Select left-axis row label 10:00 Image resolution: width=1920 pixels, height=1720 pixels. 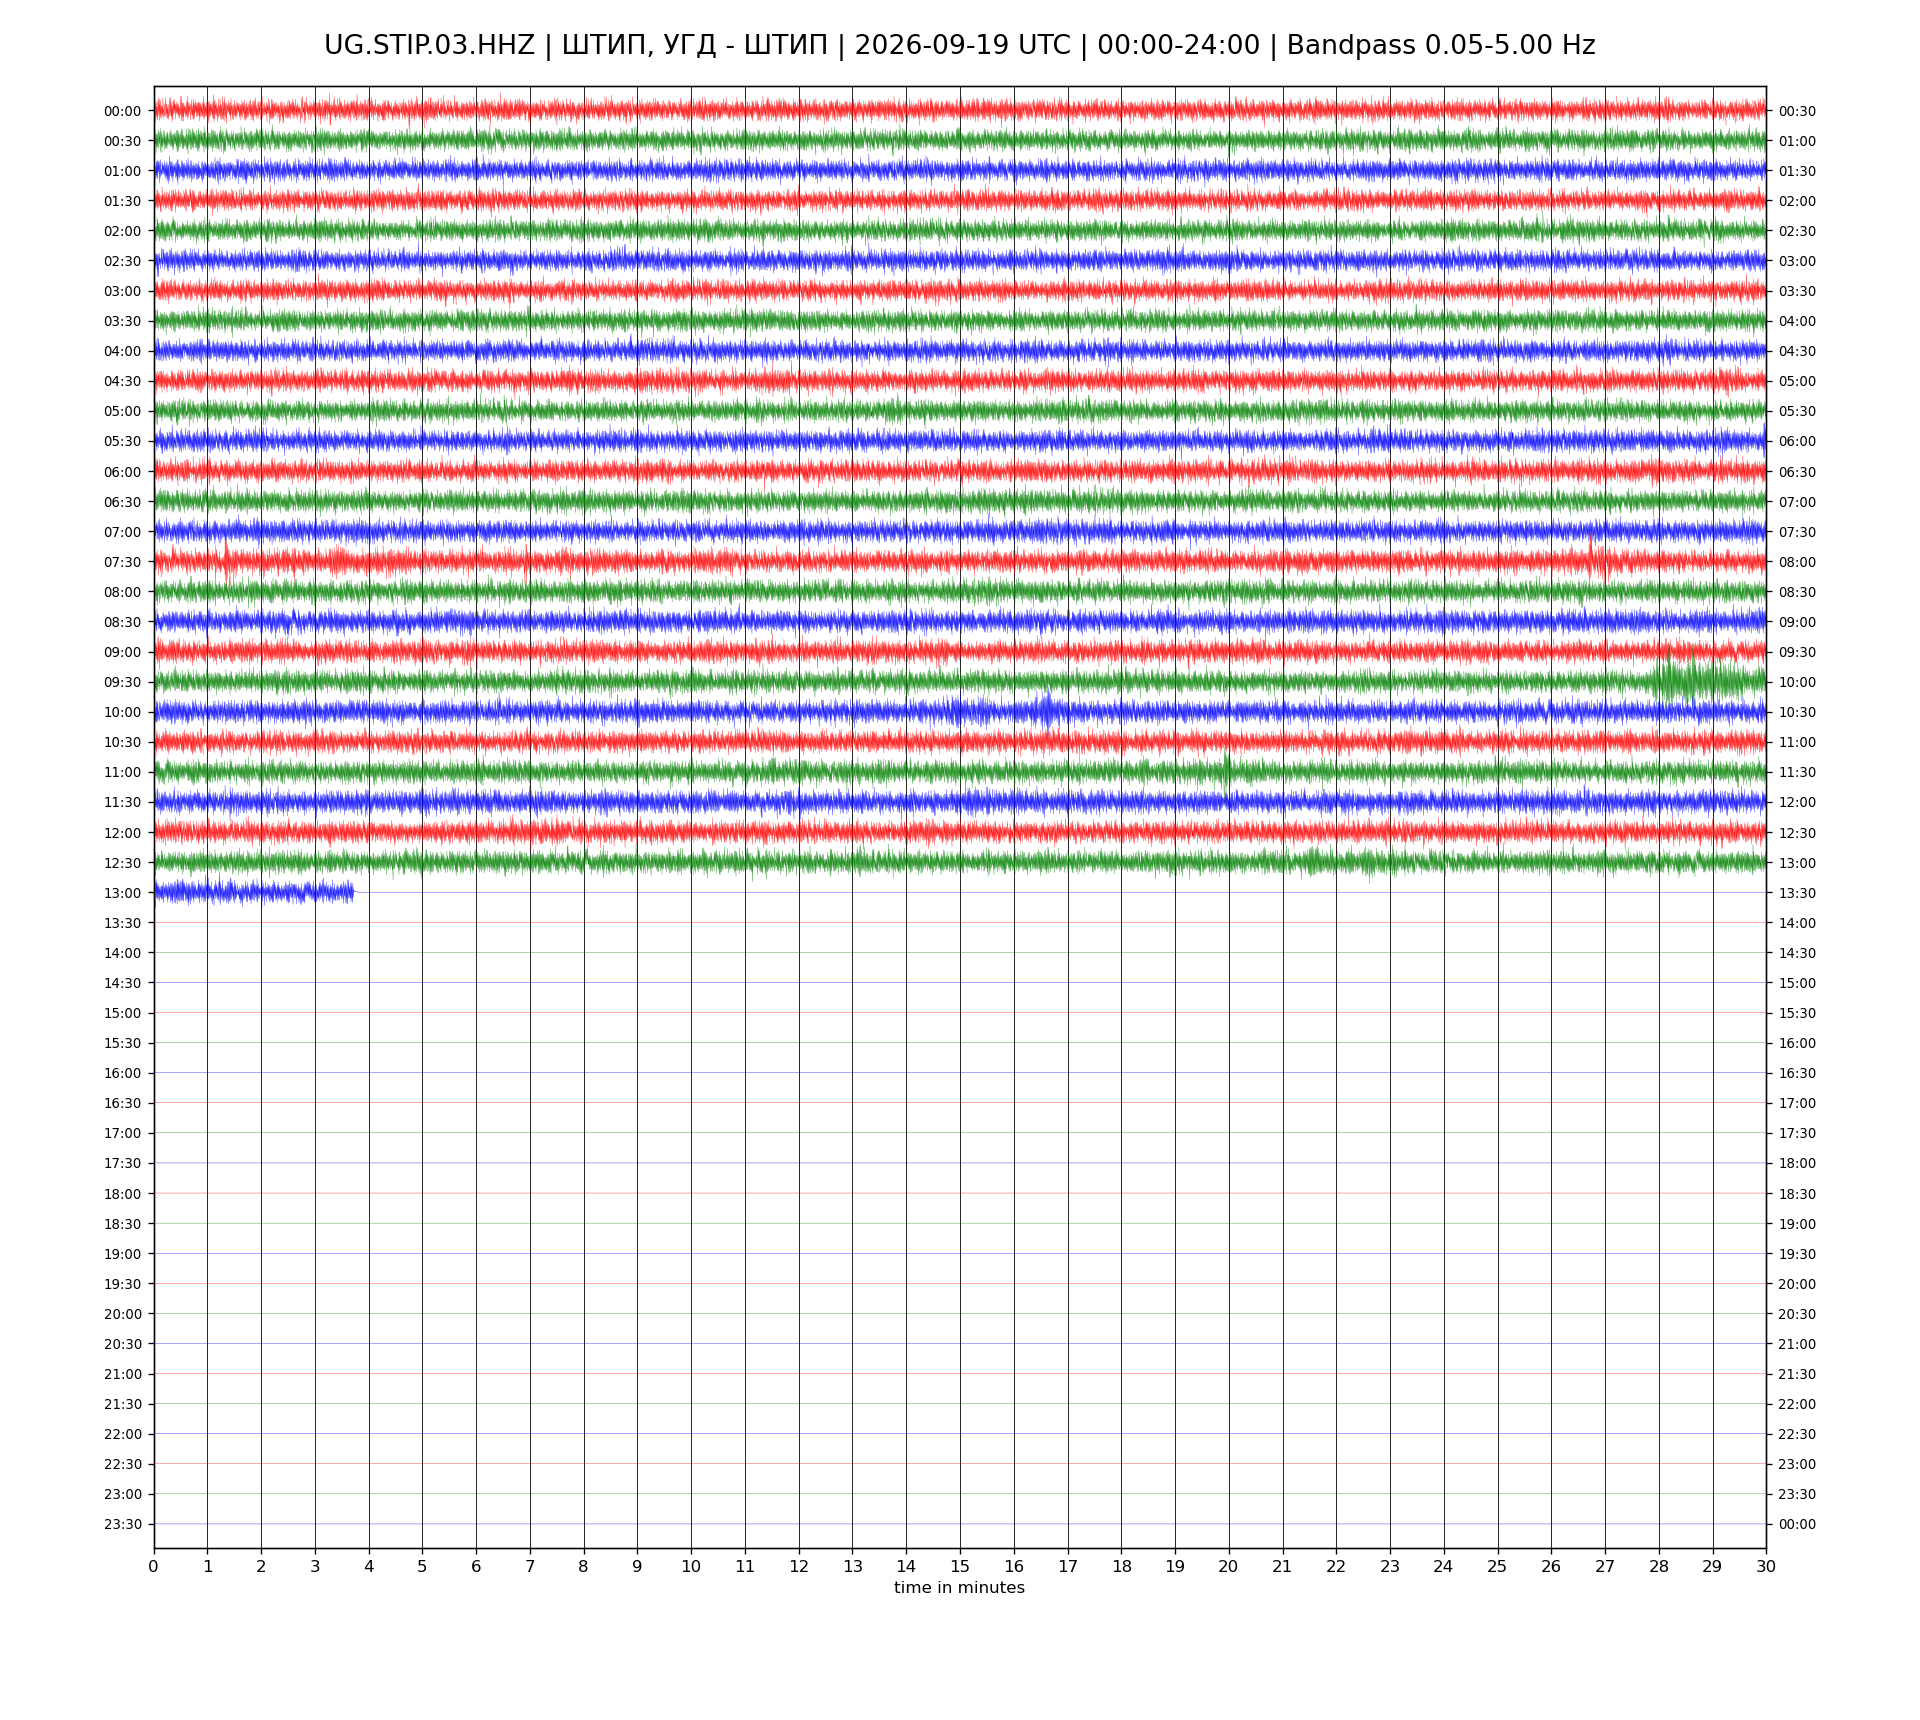pos(123,712)
